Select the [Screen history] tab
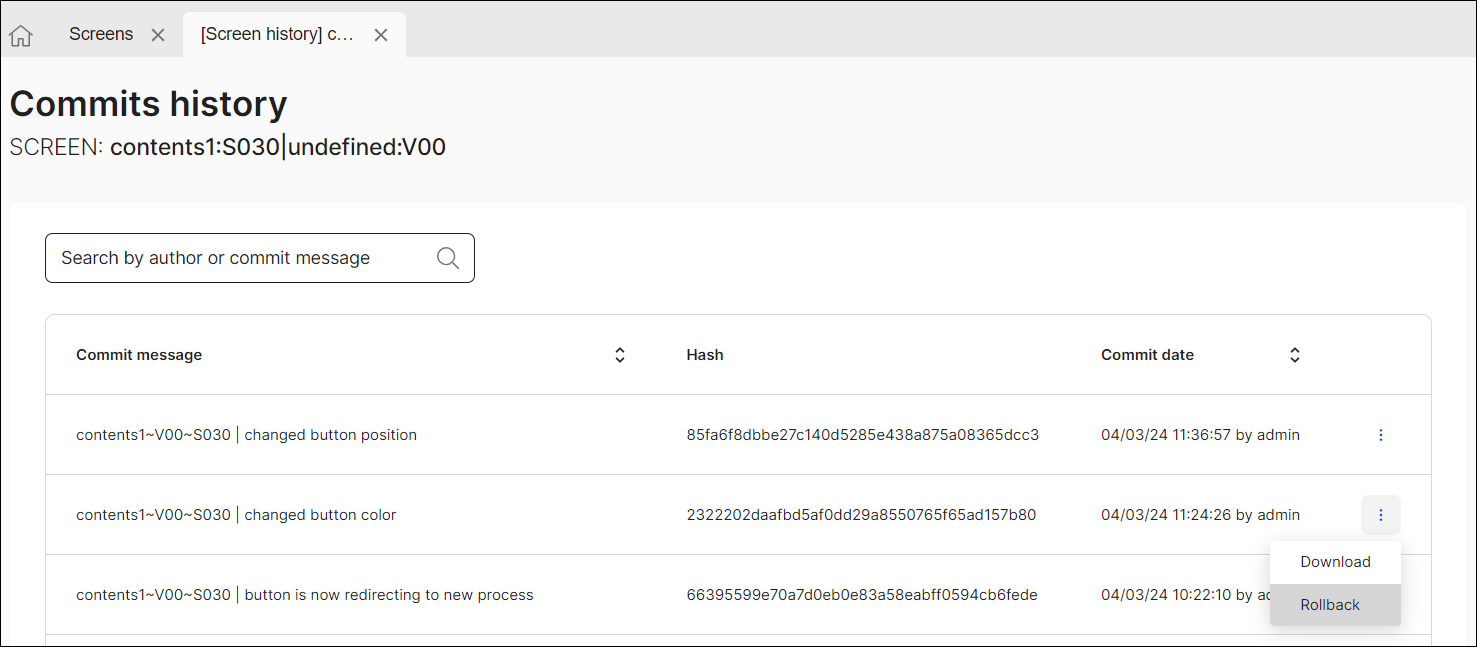This screenshot has width=1477, height=647. click(277, 34)
